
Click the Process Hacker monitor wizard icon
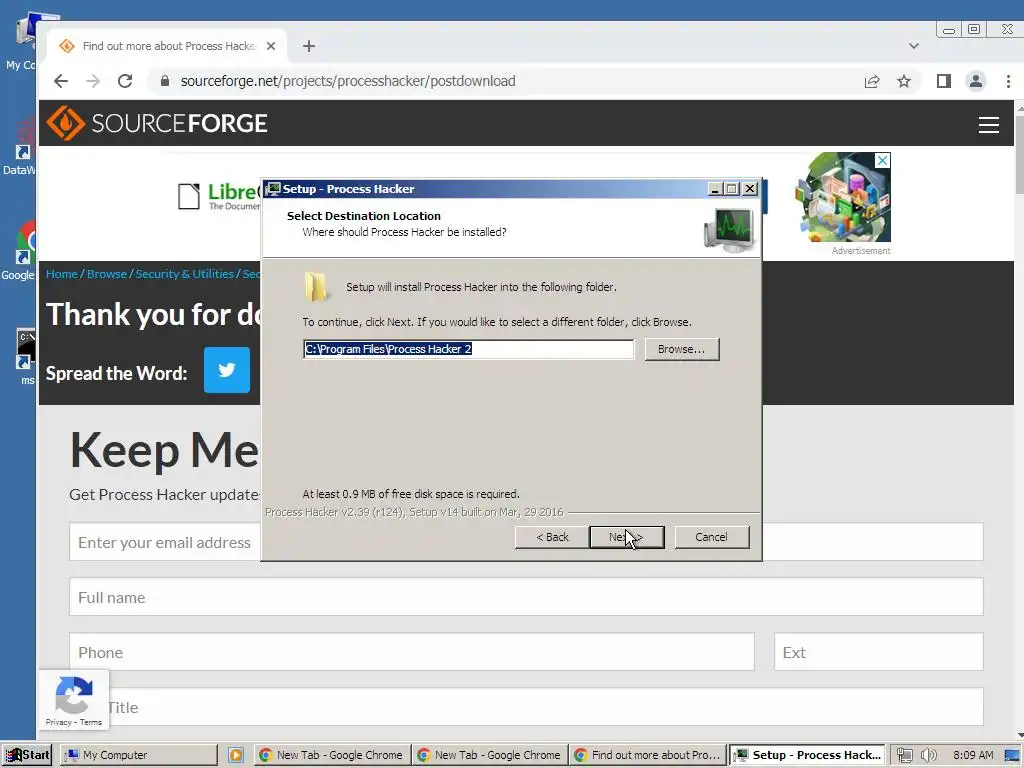pyautogui.click(x=730, y=229)
